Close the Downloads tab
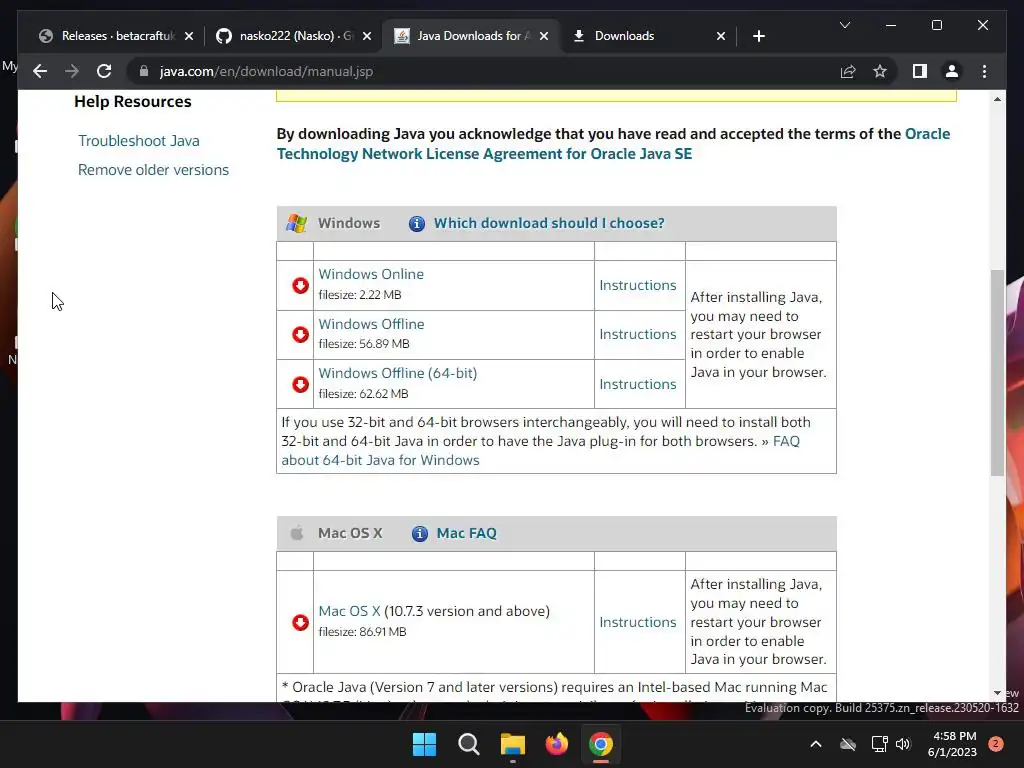This screenshot has height=768, width=1024. (x=721, y=36)
